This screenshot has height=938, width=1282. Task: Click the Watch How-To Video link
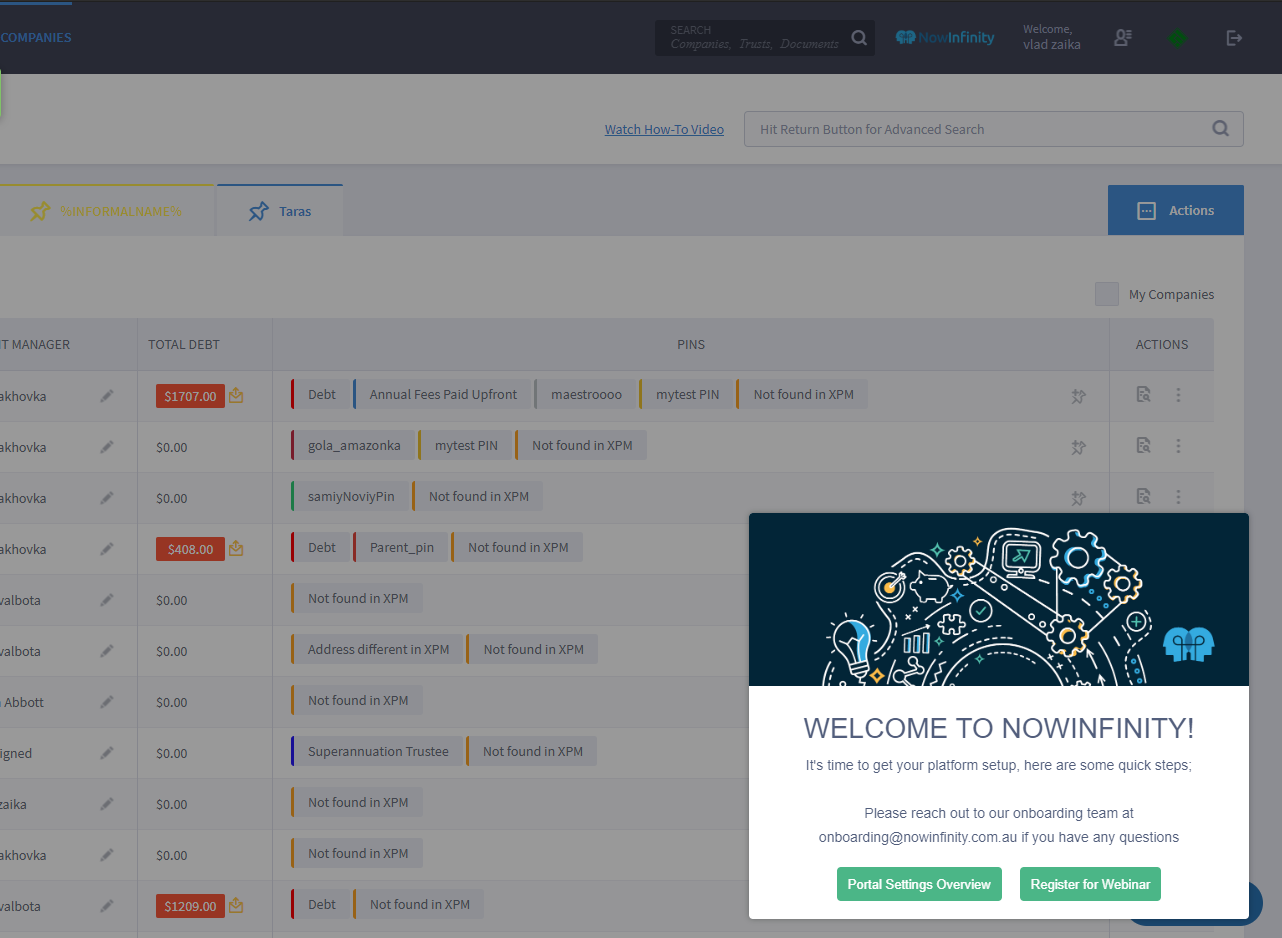(x=664, y=129)
